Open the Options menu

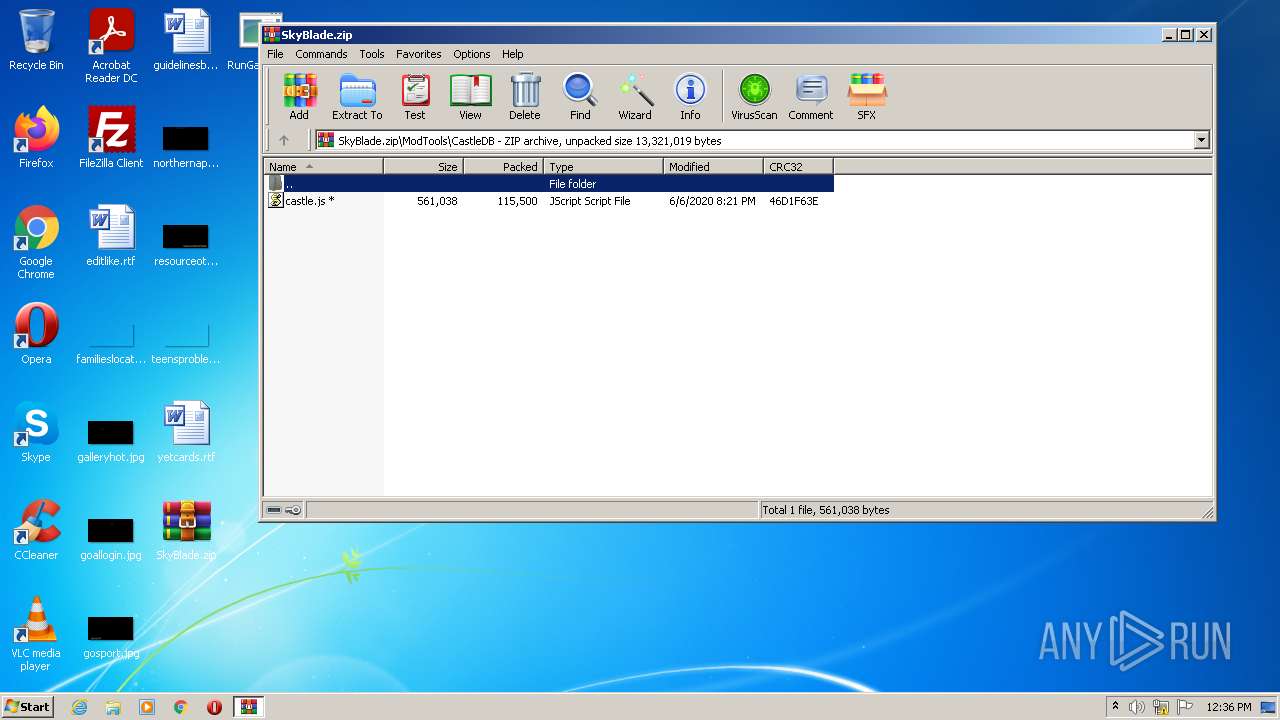[472, 54]
